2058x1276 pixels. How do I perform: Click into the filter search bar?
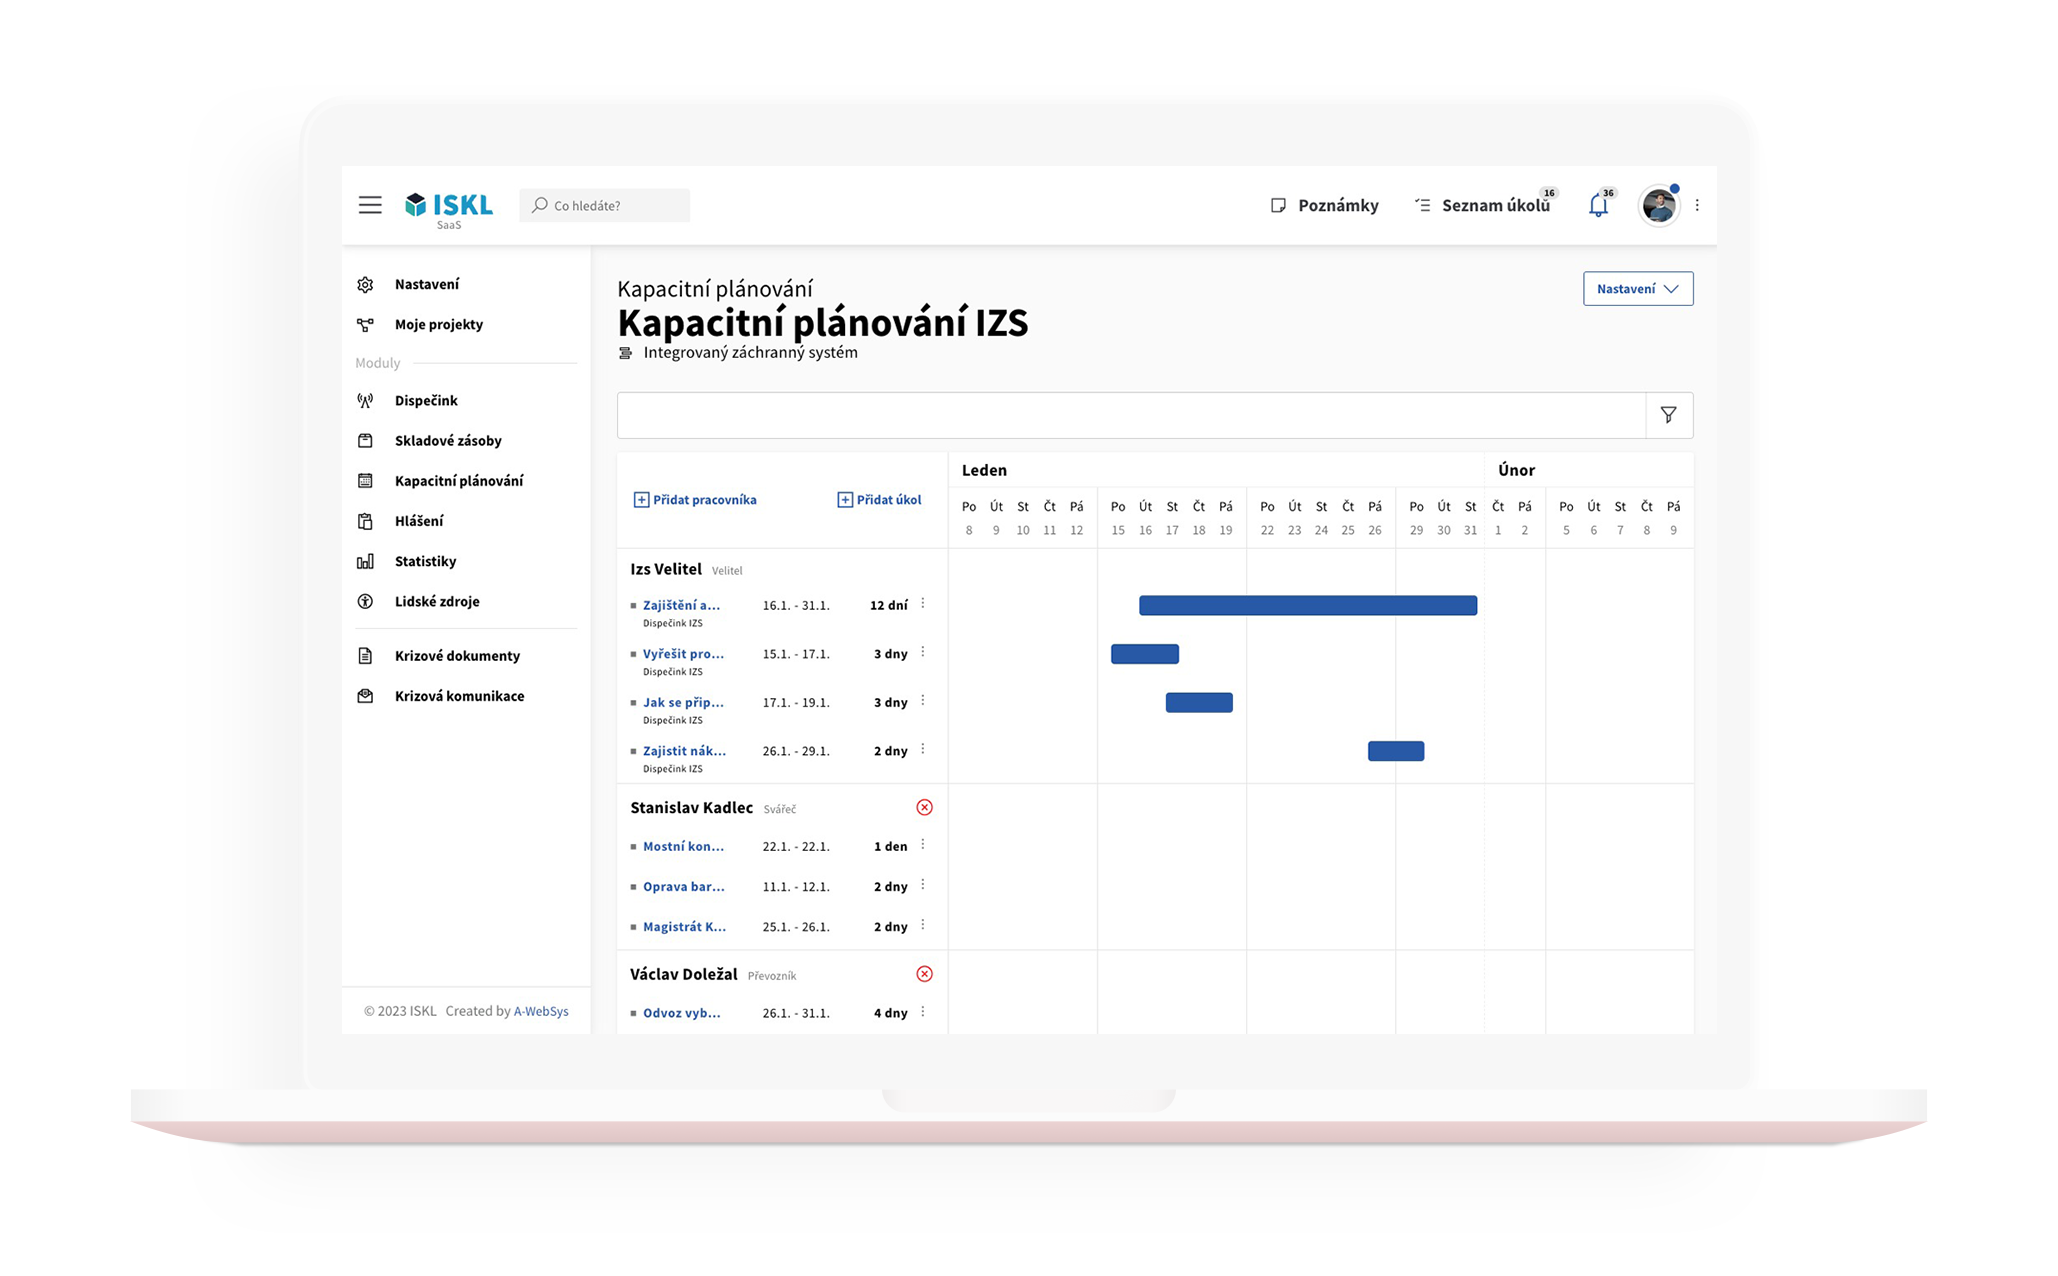[x=1131, y=415]
